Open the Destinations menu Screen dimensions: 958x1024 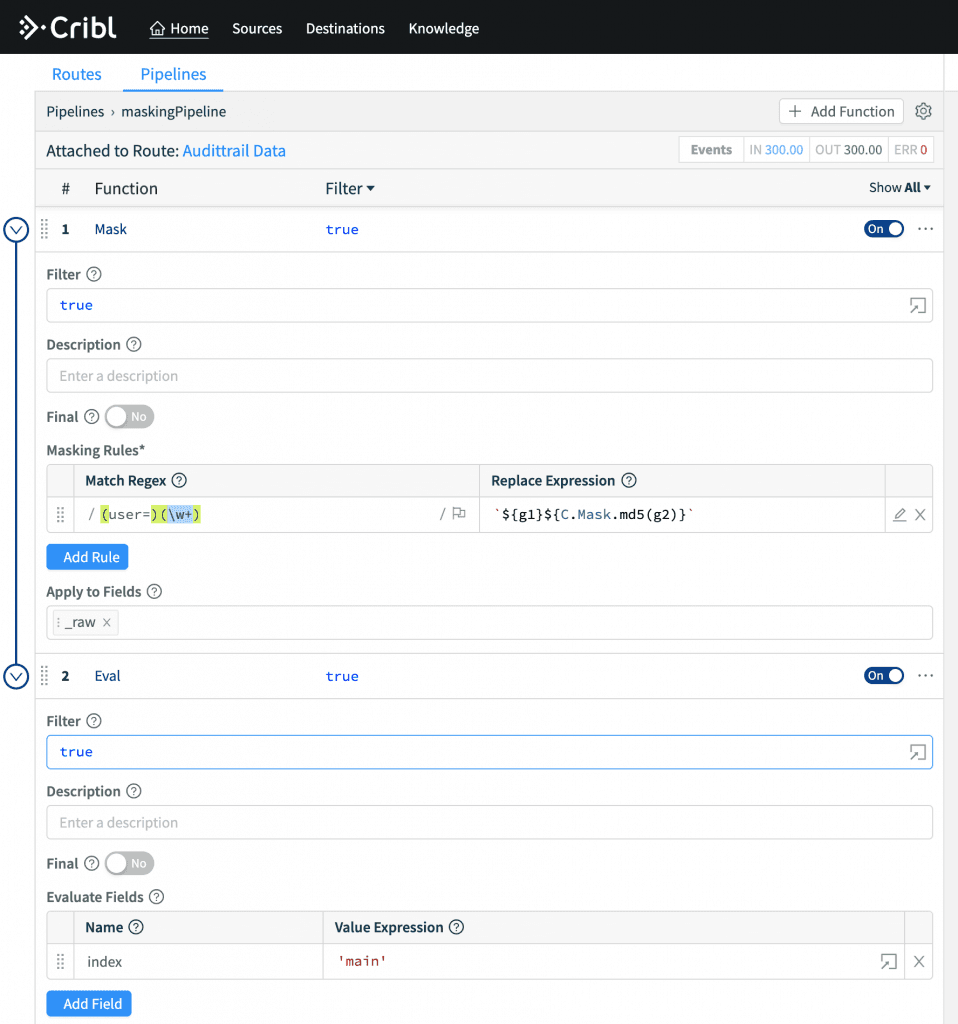[344, 29]
